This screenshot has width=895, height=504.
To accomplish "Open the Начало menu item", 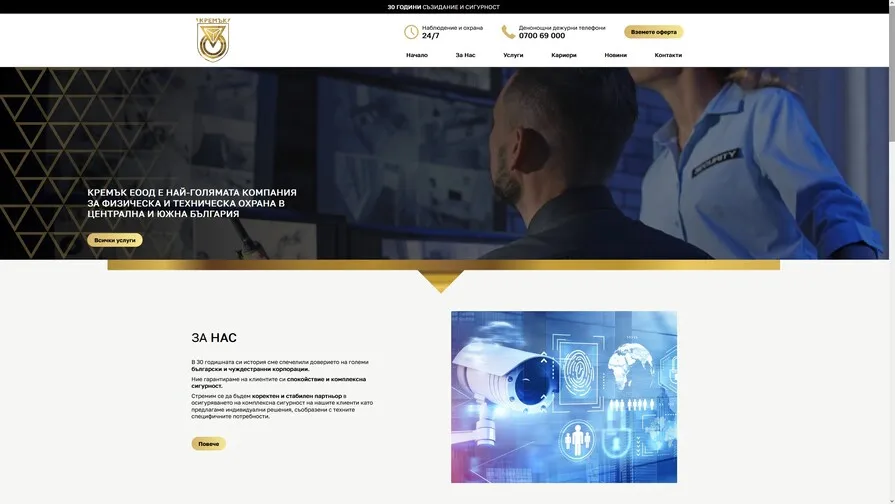I will 417,55.
